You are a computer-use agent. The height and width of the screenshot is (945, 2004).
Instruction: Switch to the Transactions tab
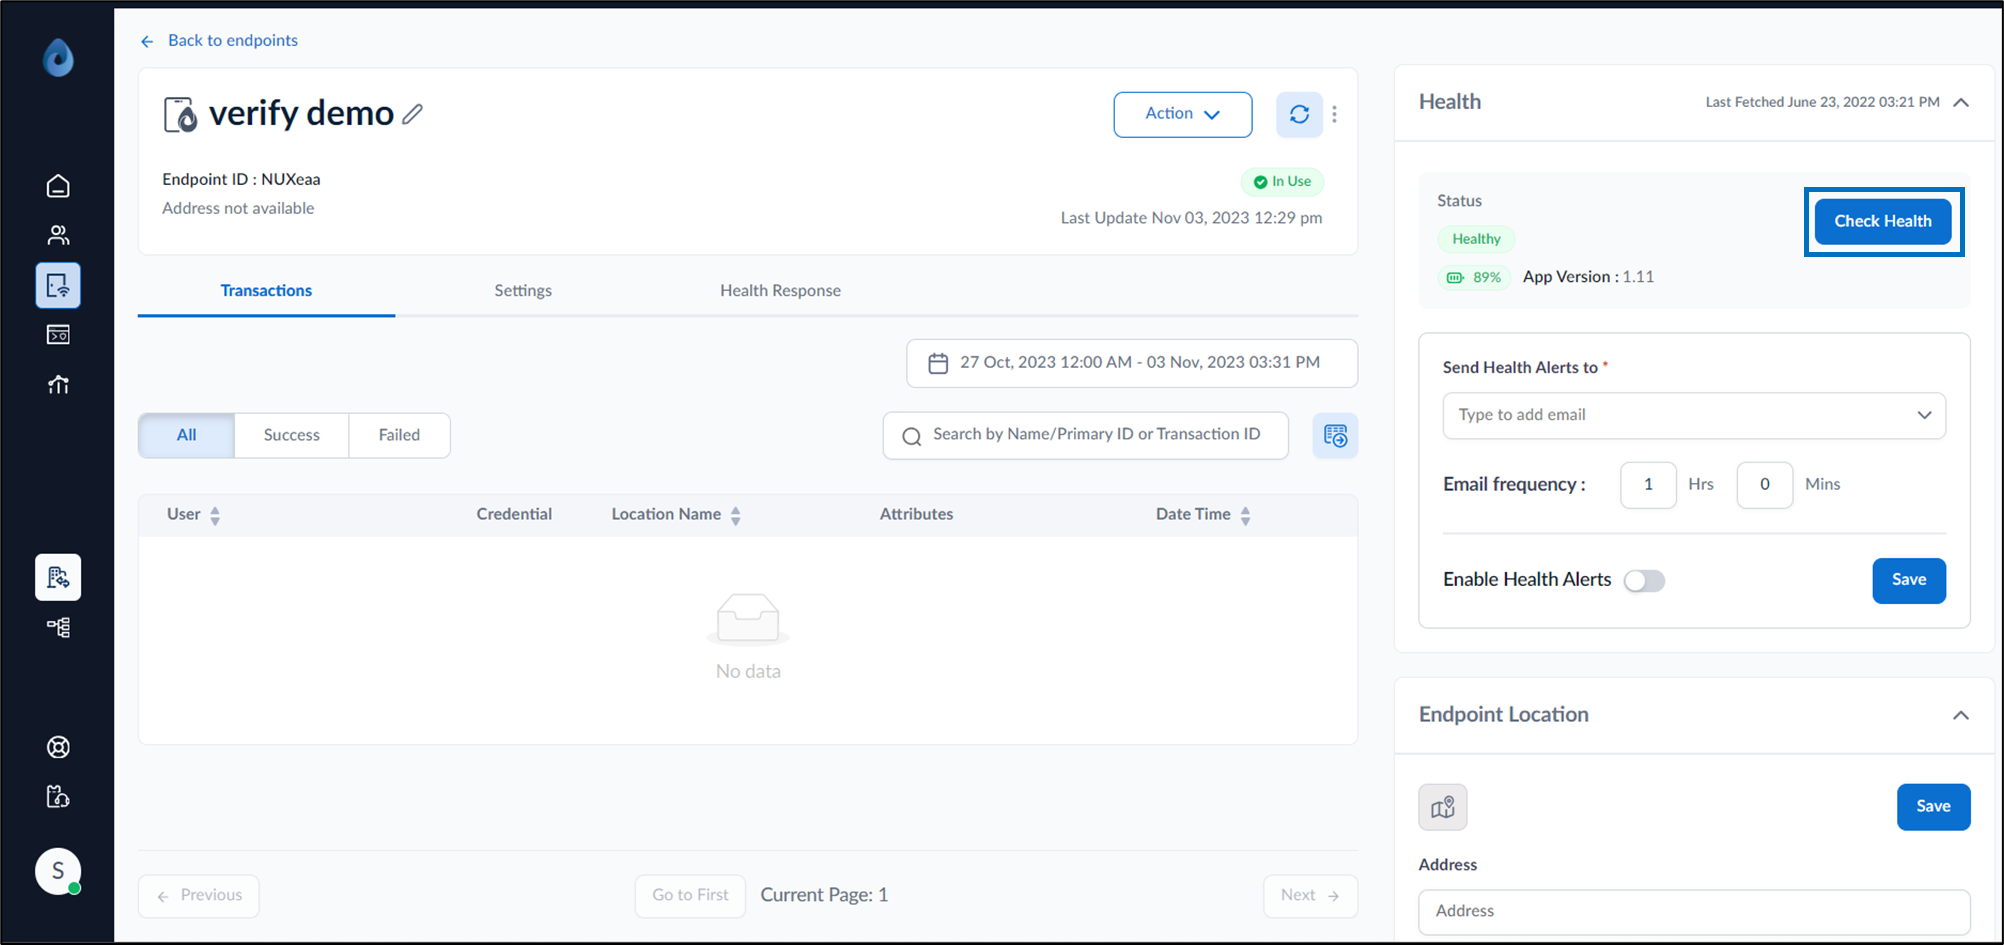pos(266,290)
